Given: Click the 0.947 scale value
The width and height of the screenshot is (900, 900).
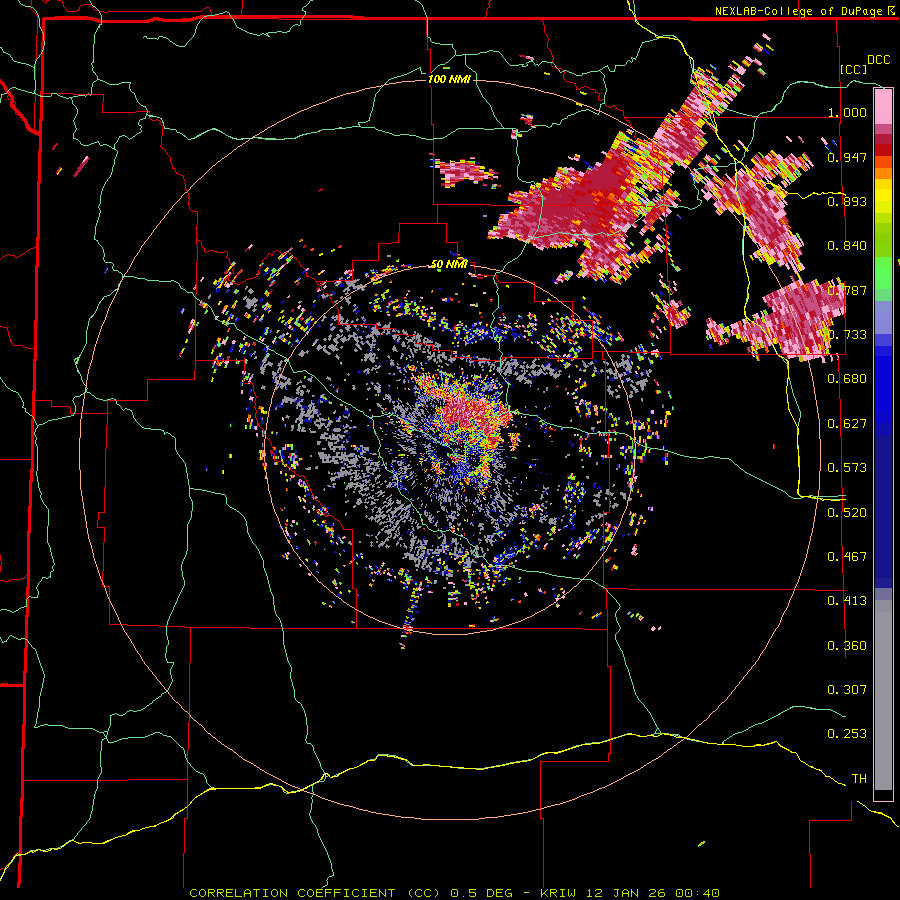Looking at the screenshot, I should click(847, 157).
